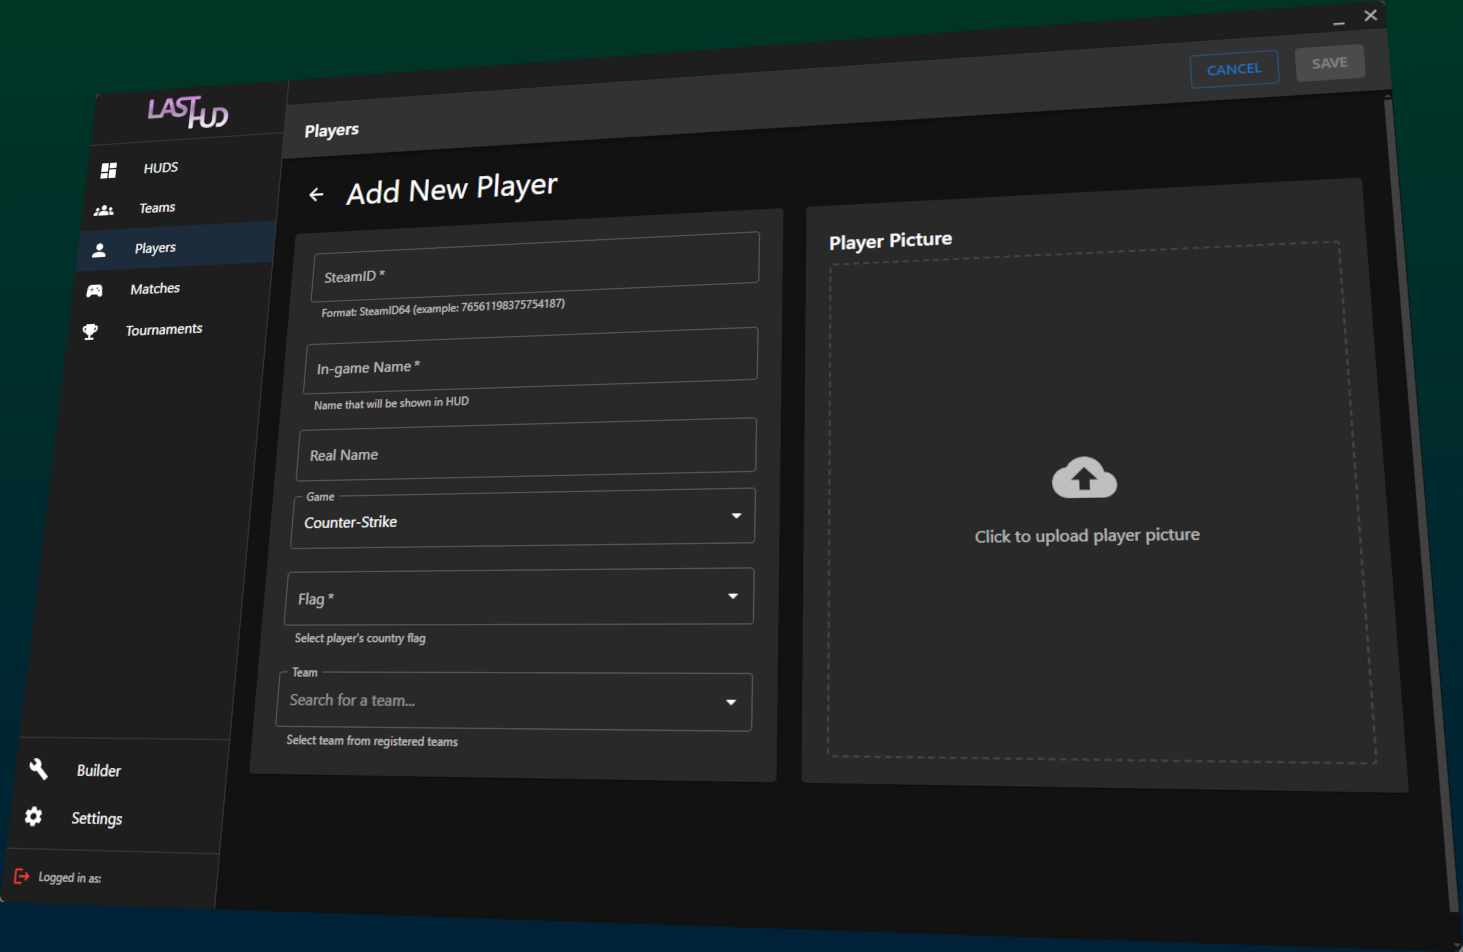
Task: Click the red logout icon
Action: click(x=21, y=876)
